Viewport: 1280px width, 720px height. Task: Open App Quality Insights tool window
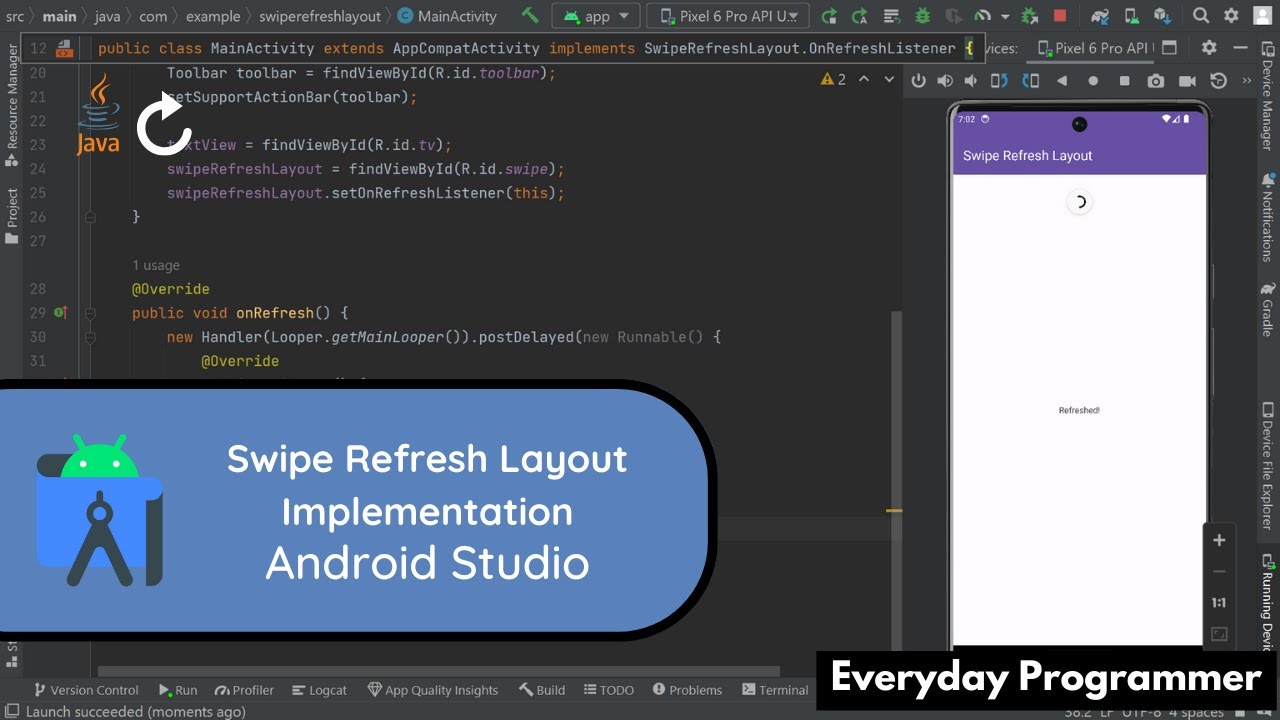tap(433, 690)
